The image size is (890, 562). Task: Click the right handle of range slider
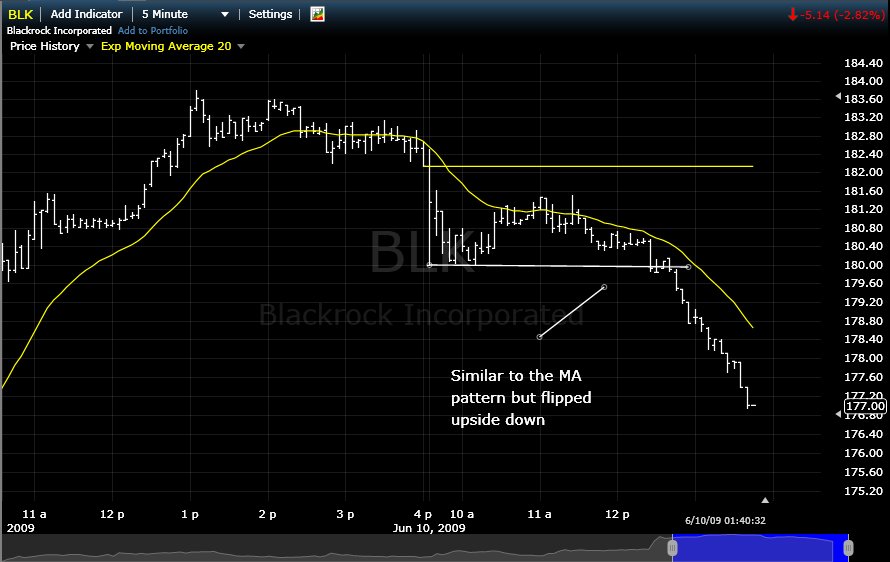[849, 548]
